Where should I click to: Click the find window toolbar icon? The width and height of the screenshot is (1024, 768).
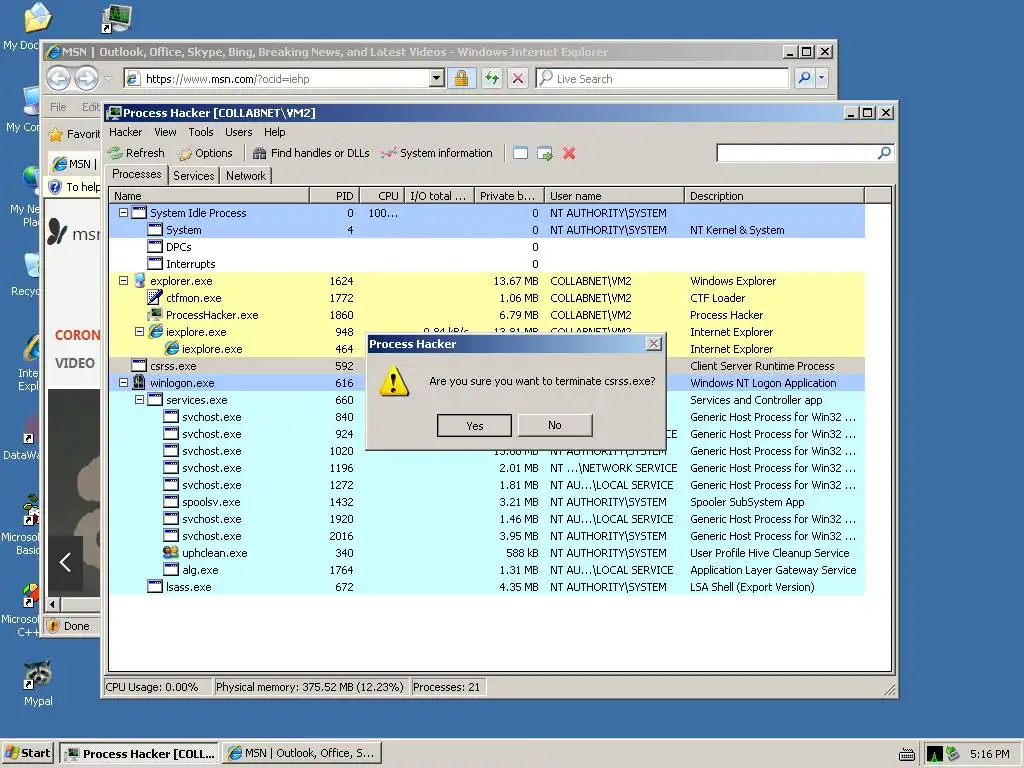pyautogui.click(x=520, y=153)
